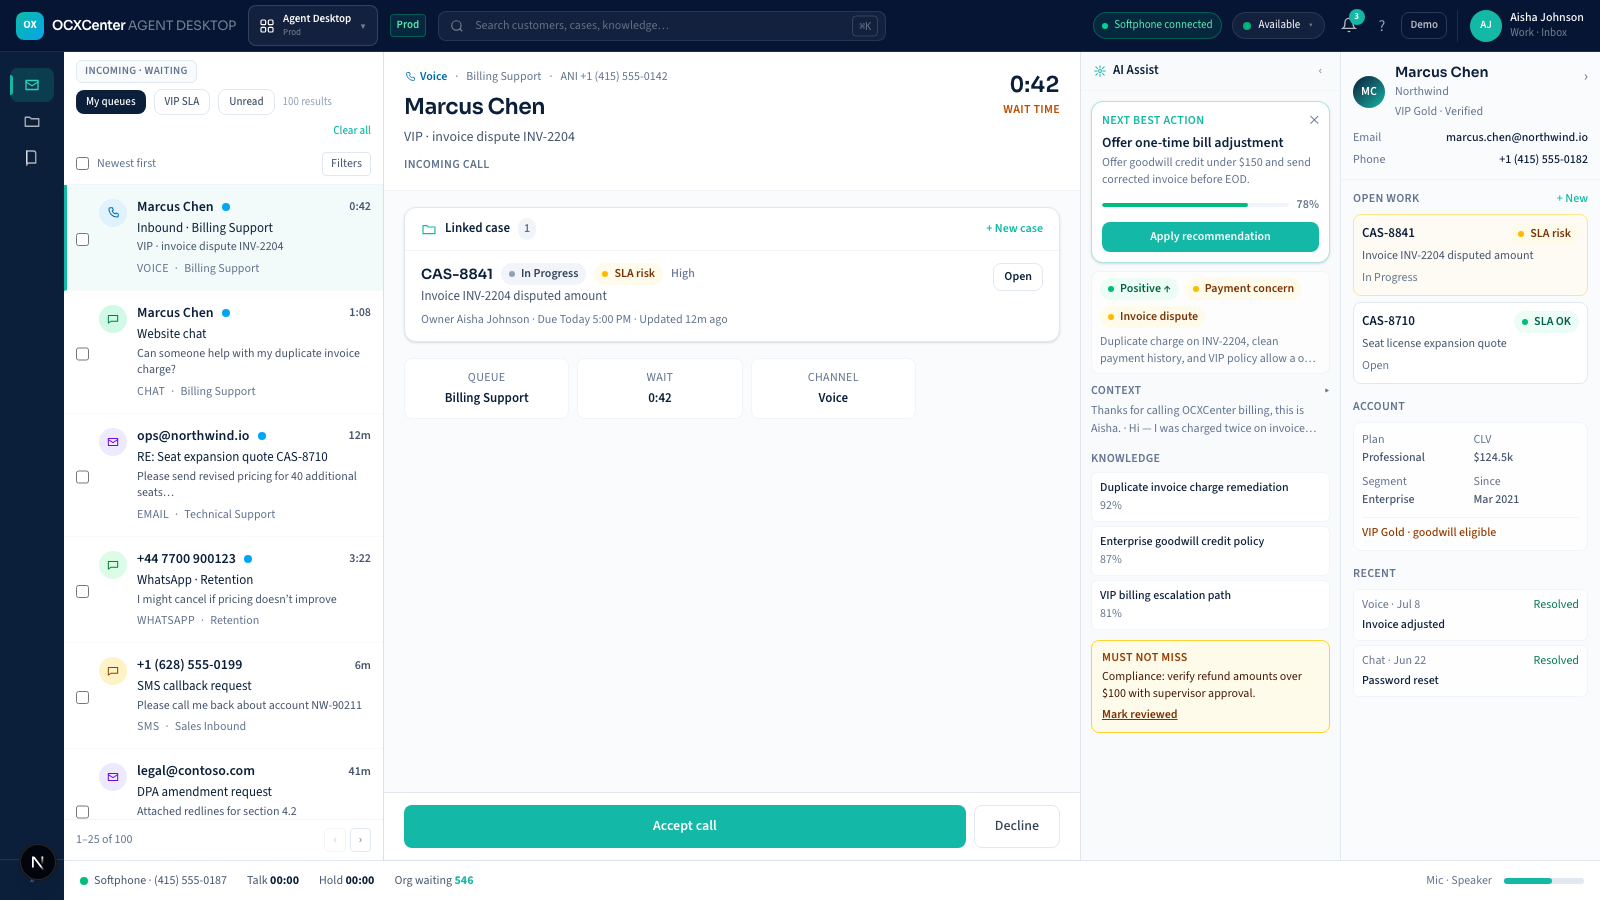
Task: Open the folder icon in left sidebar
Action: 32,121
